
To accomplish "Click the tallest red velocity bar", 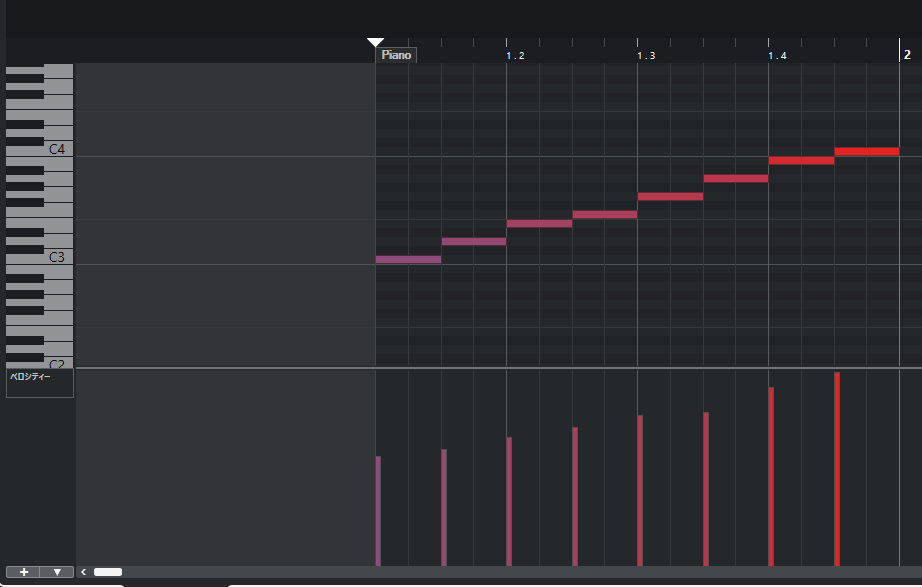I will (x=837, y=470).
